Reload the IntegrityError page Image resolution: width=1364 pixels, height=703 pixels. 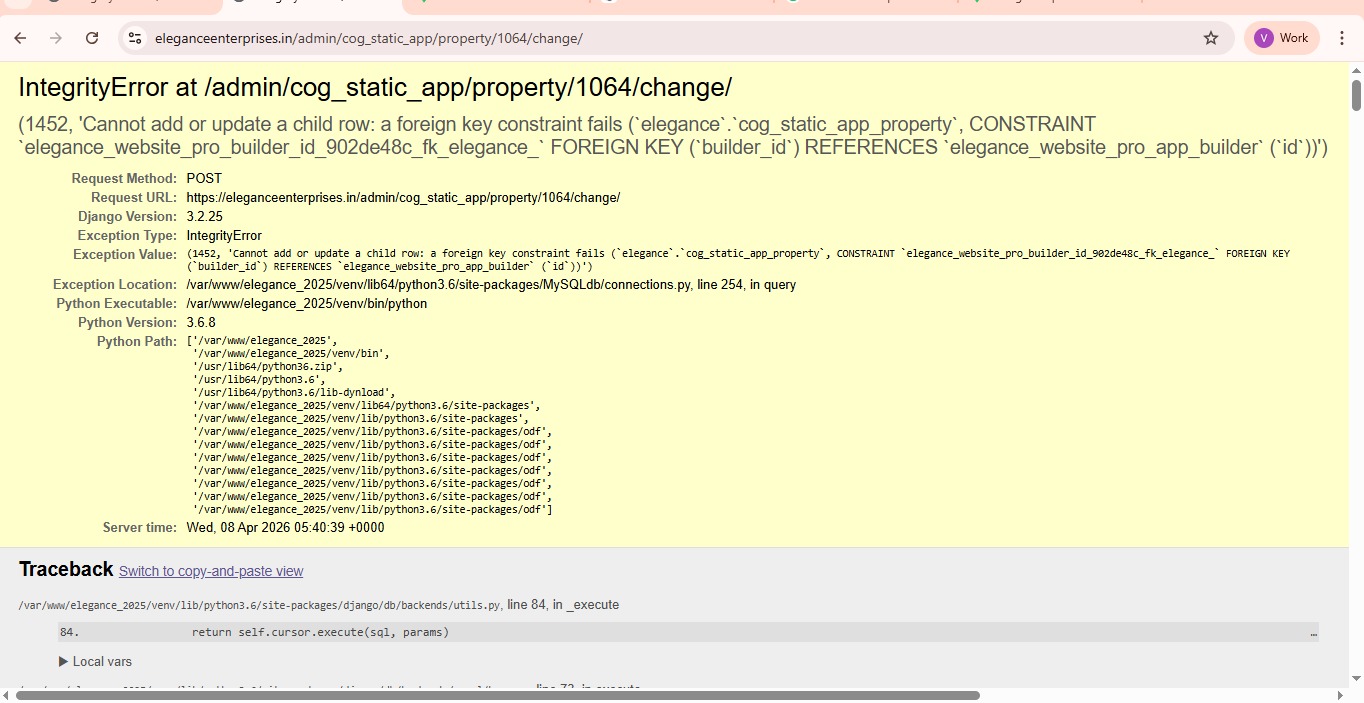tap(92, 38)
